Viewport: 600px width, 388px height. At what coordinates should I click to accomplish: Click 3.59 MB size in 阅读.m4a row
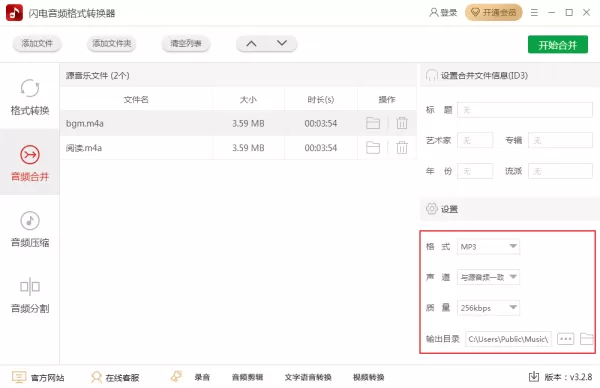click(x=248, y=148)
